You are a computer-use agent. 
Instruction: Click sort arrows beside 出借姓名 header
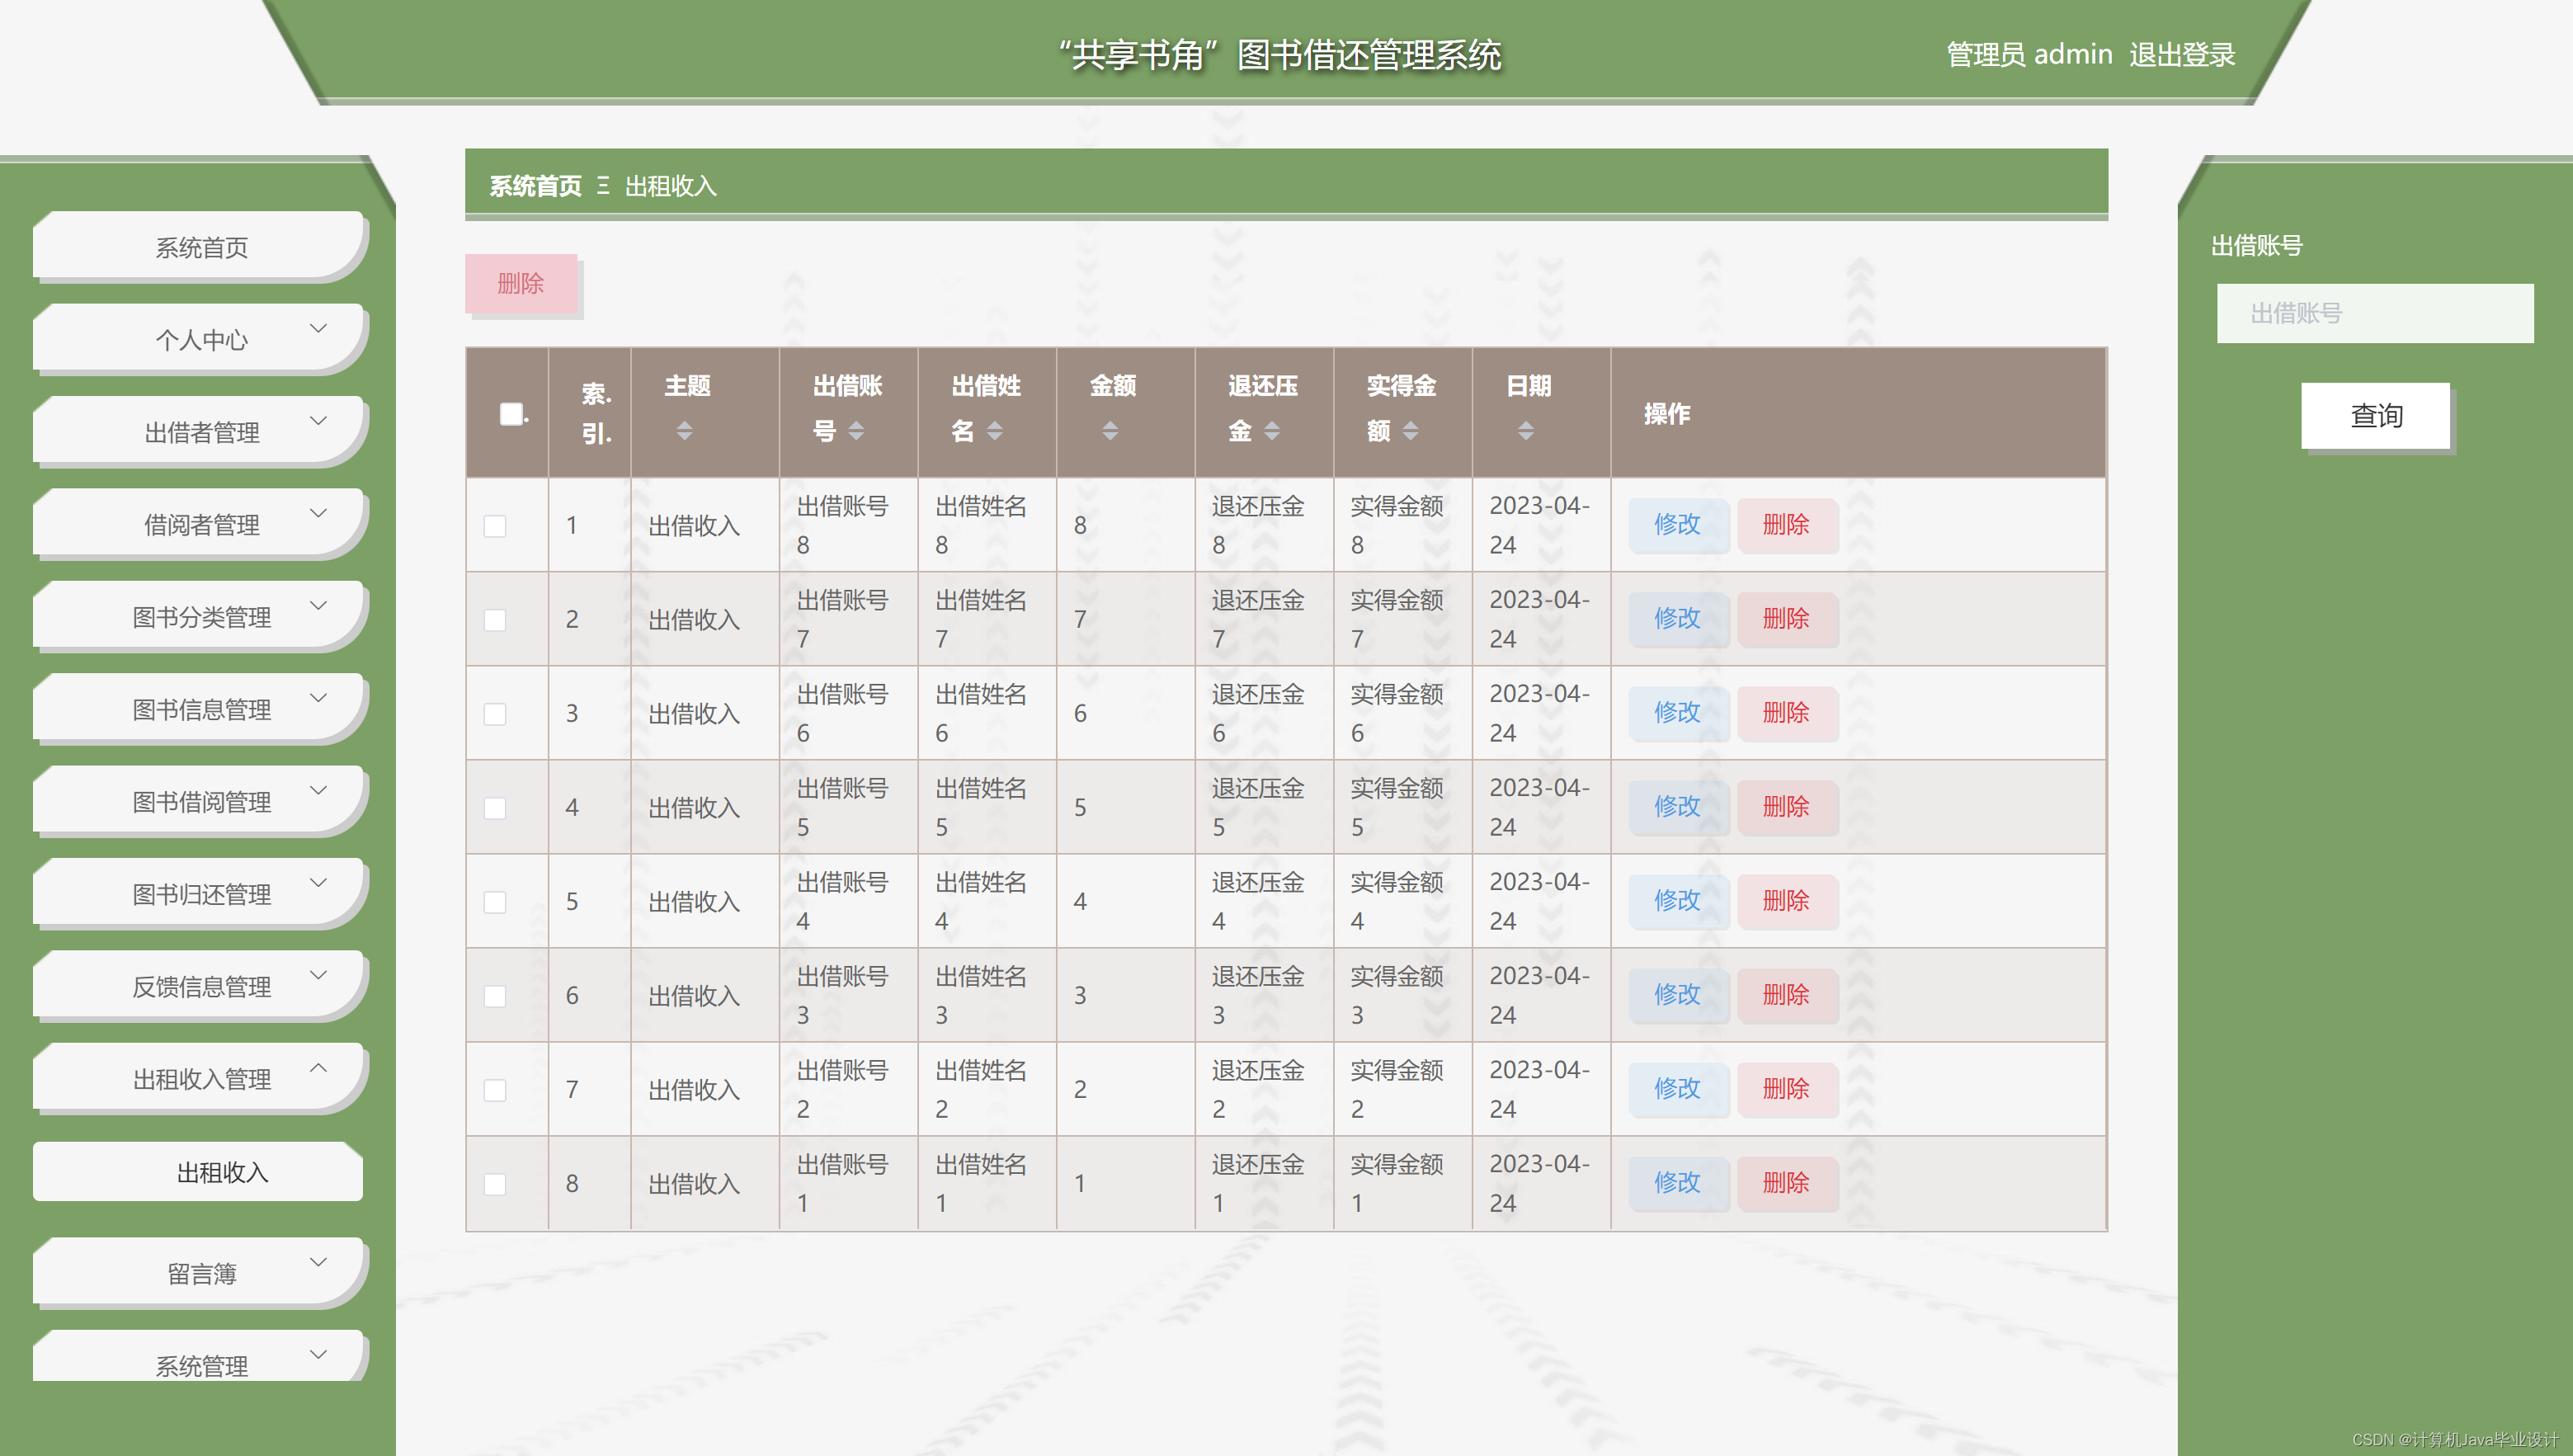[994, 431]
